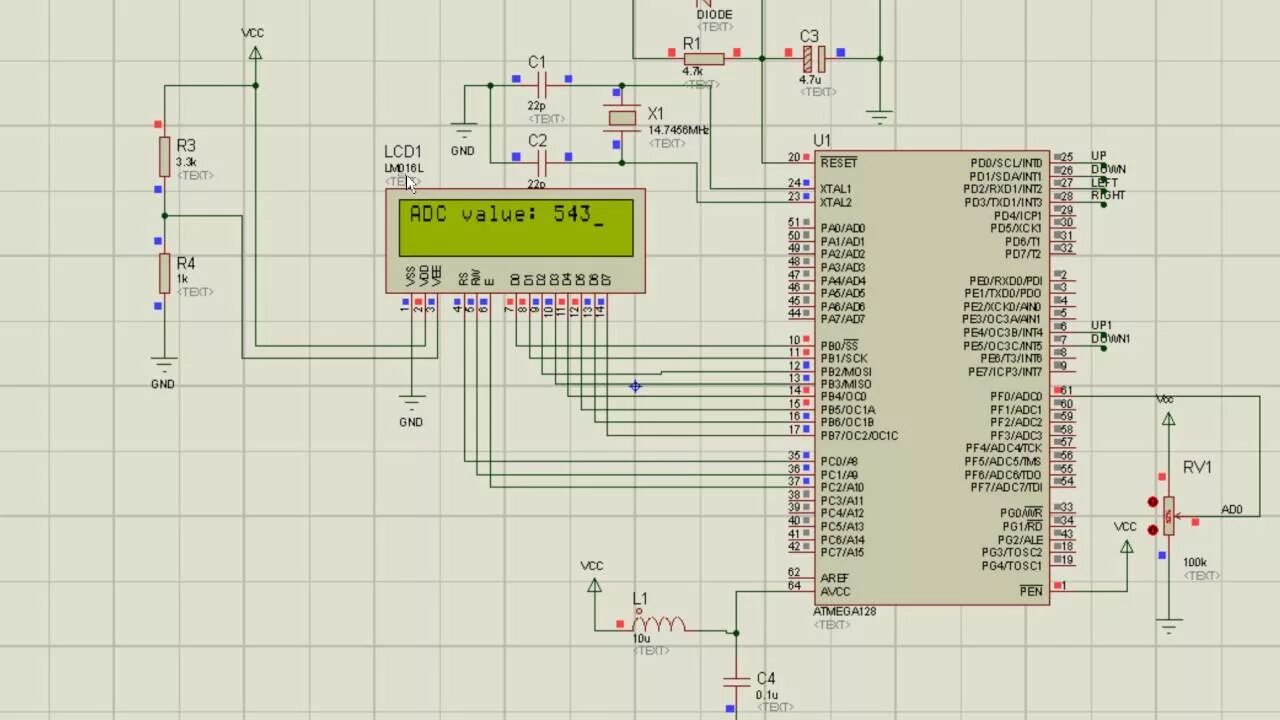The height and width of the screenshot is (720, 1280).
Task: Click the LM016L part name
Action: tap(404, 168)
